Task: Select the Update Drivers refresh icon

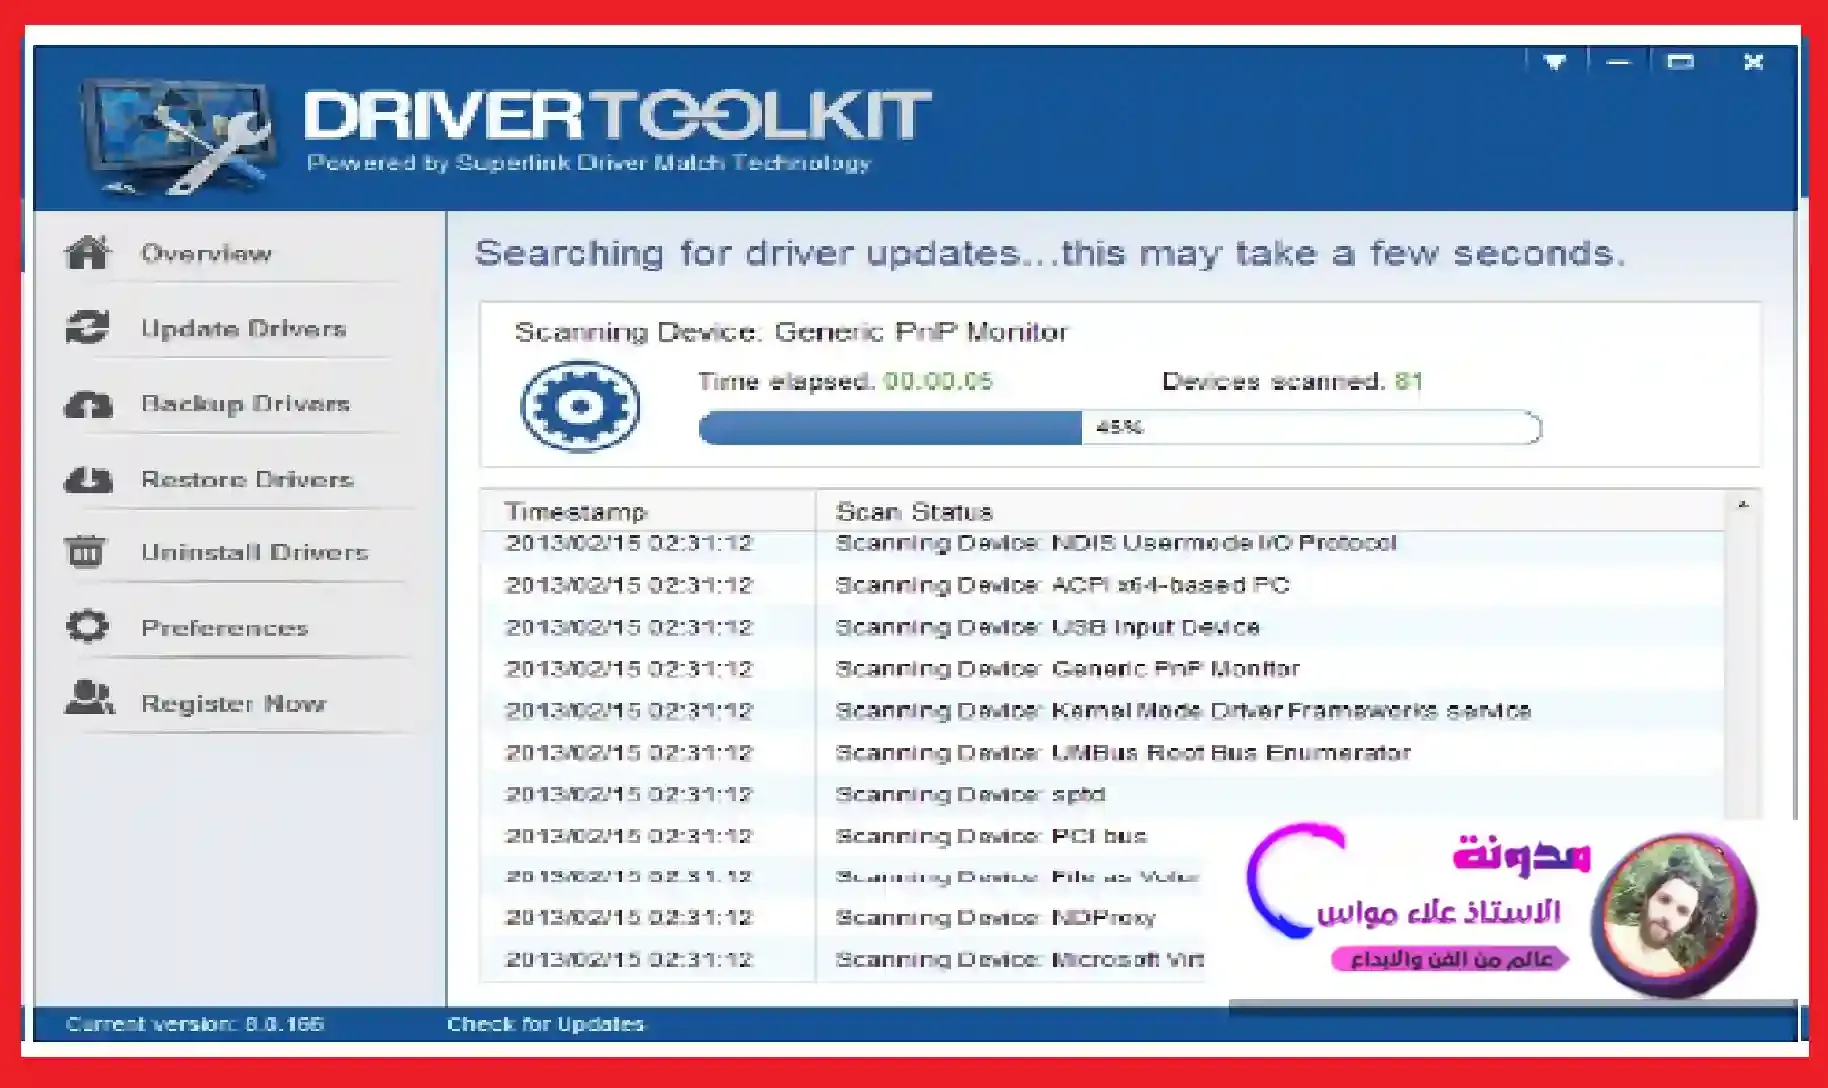Action: [x=87, y=327]
